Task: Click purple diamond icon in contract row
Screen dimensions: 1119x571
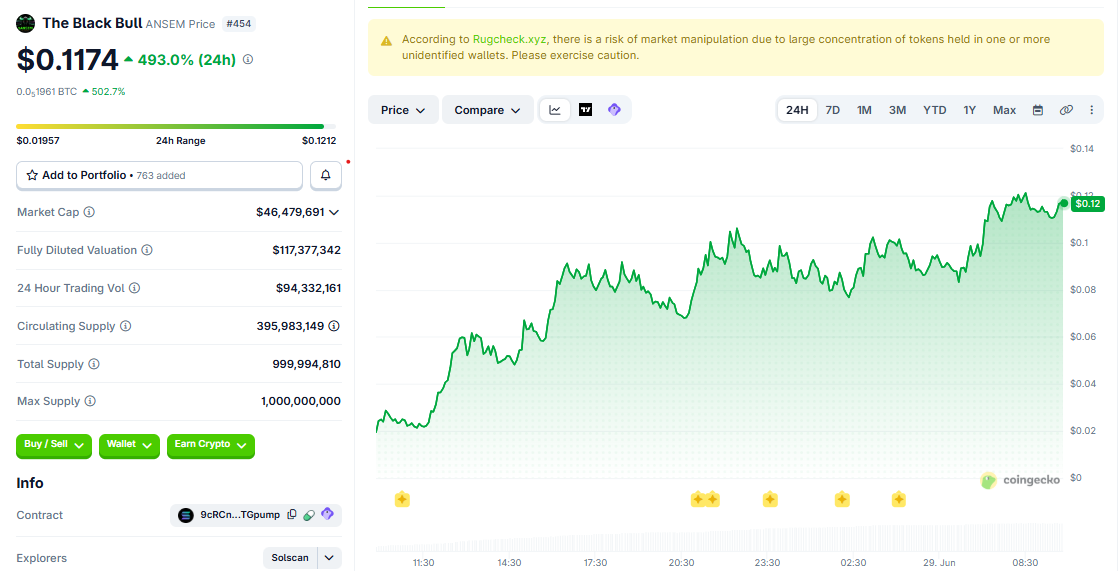Action: tap(328, 514)
